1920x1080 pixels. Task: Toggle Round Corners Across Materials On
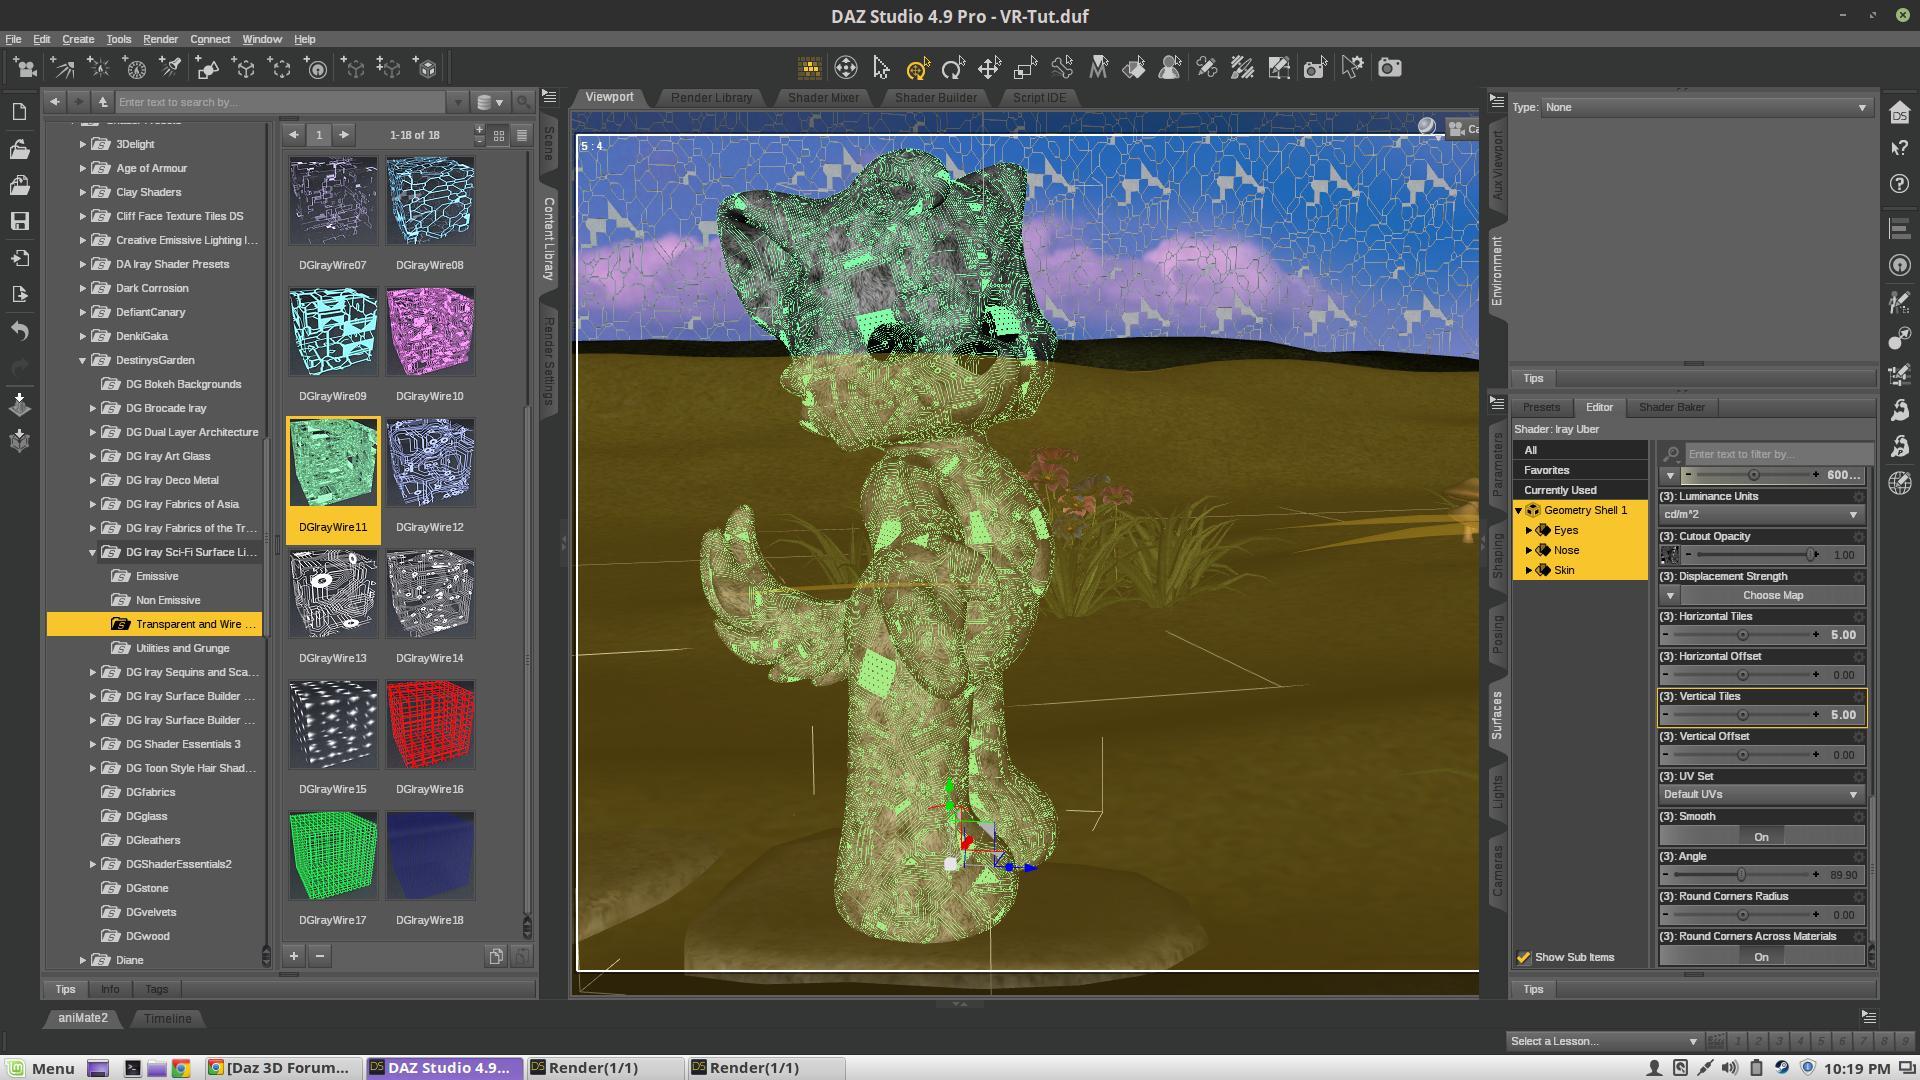[x=1761, y=957]
